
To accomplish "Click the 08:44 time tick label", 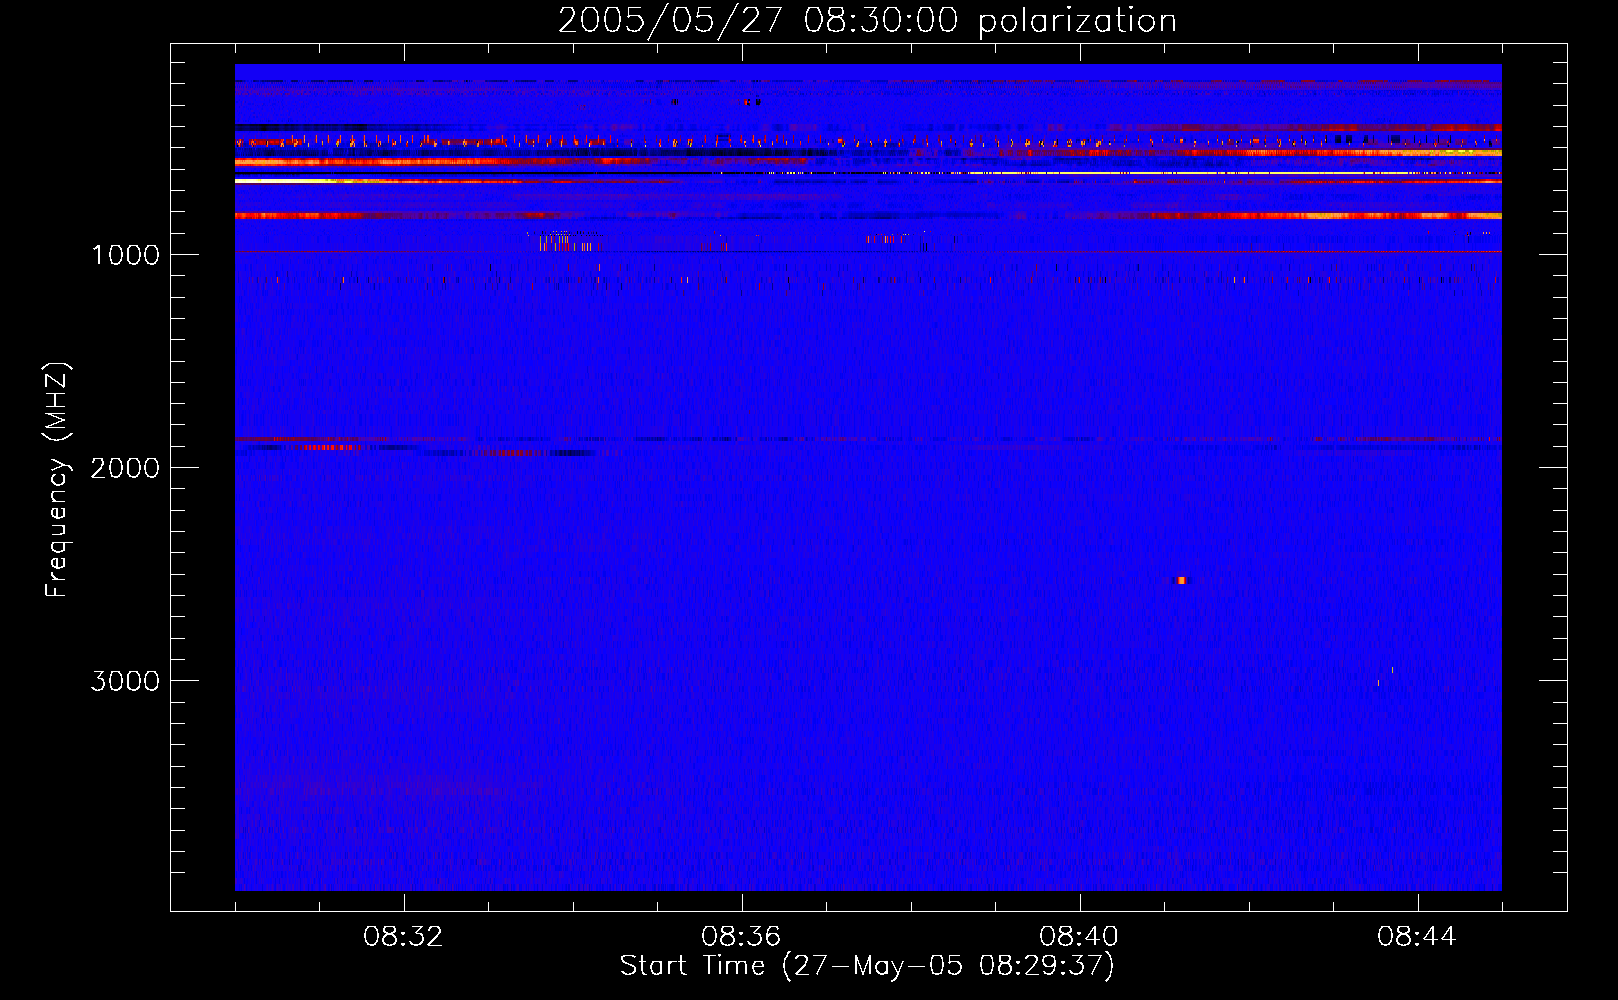I will coord(1417,937).
